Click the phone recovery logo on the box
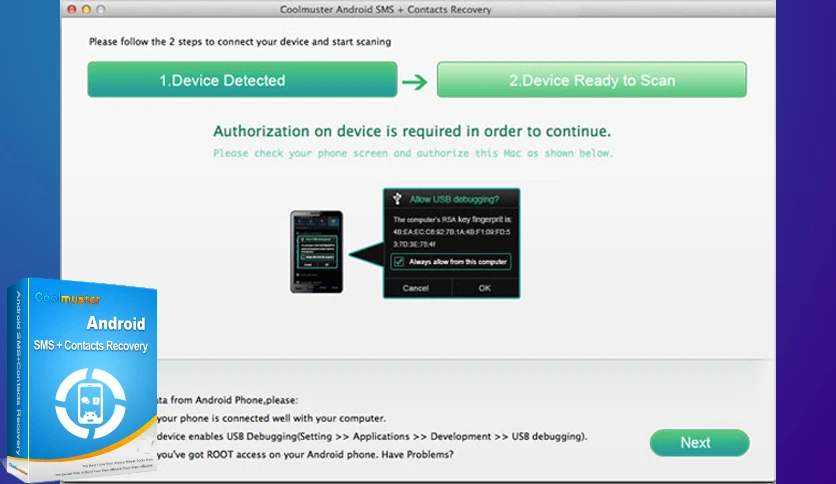This screenshot has width=836, height=484. click(x=91, y=404)
